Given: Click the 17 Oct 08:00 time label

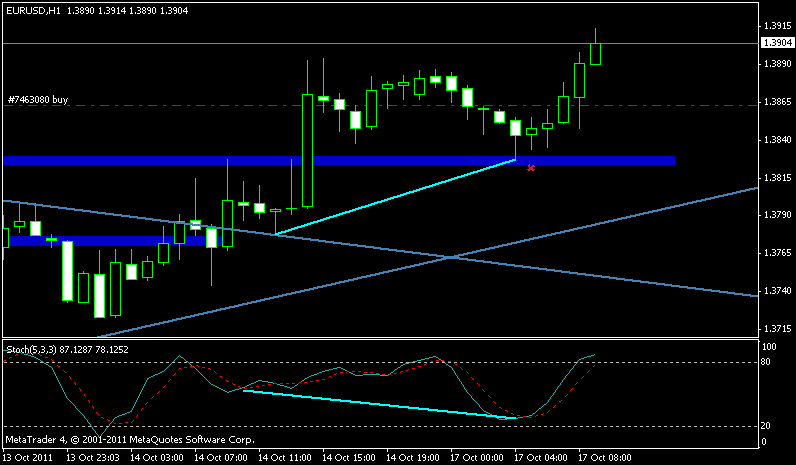Looking at the screenshot, I should (605, 457).
